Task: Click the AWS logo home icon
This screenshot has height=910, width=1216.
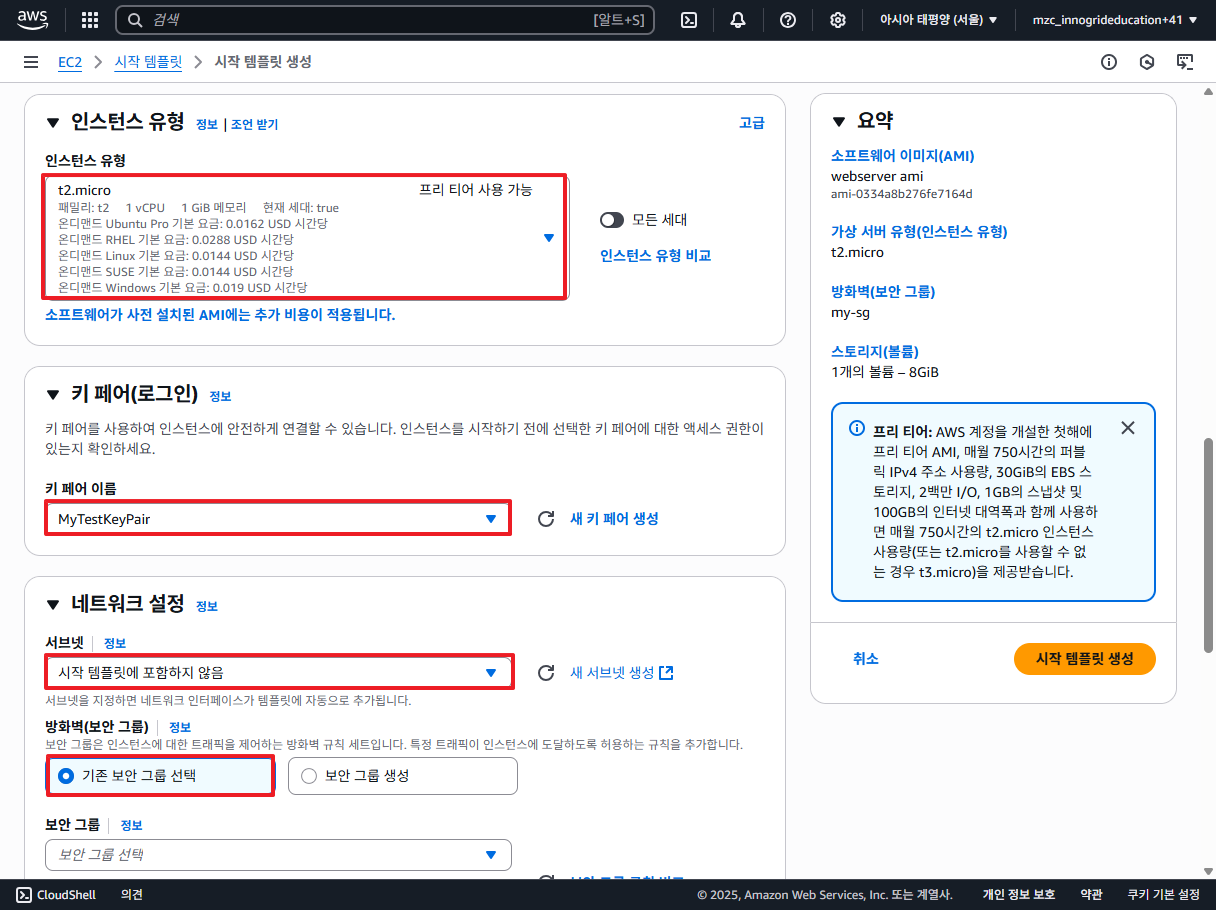Action: (x=34, y=20)
